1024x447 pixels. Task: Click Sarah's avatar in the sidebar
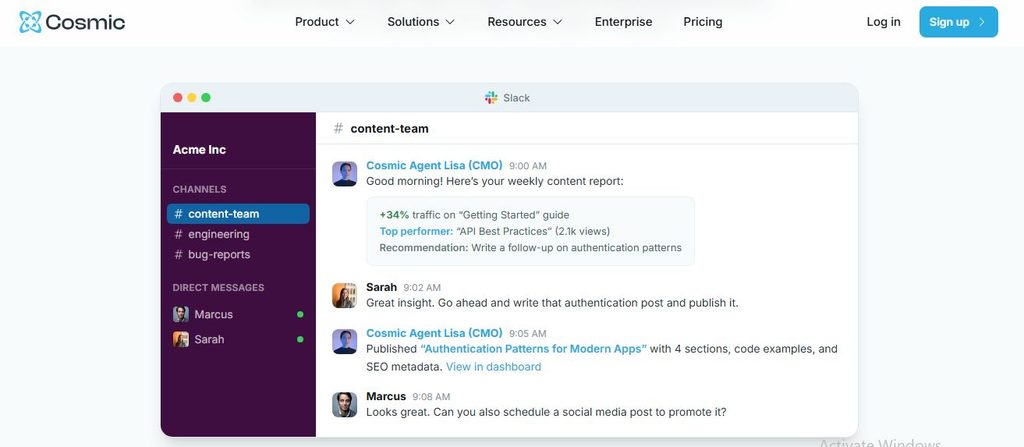(181, 339)
